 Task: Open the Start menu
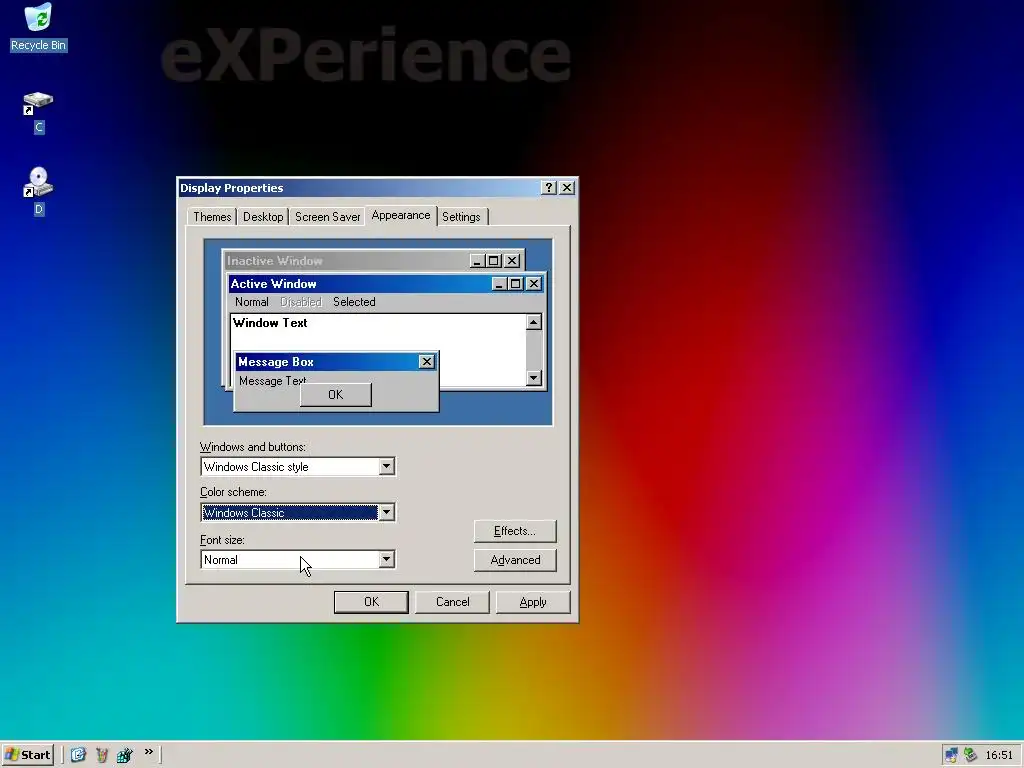27,755
